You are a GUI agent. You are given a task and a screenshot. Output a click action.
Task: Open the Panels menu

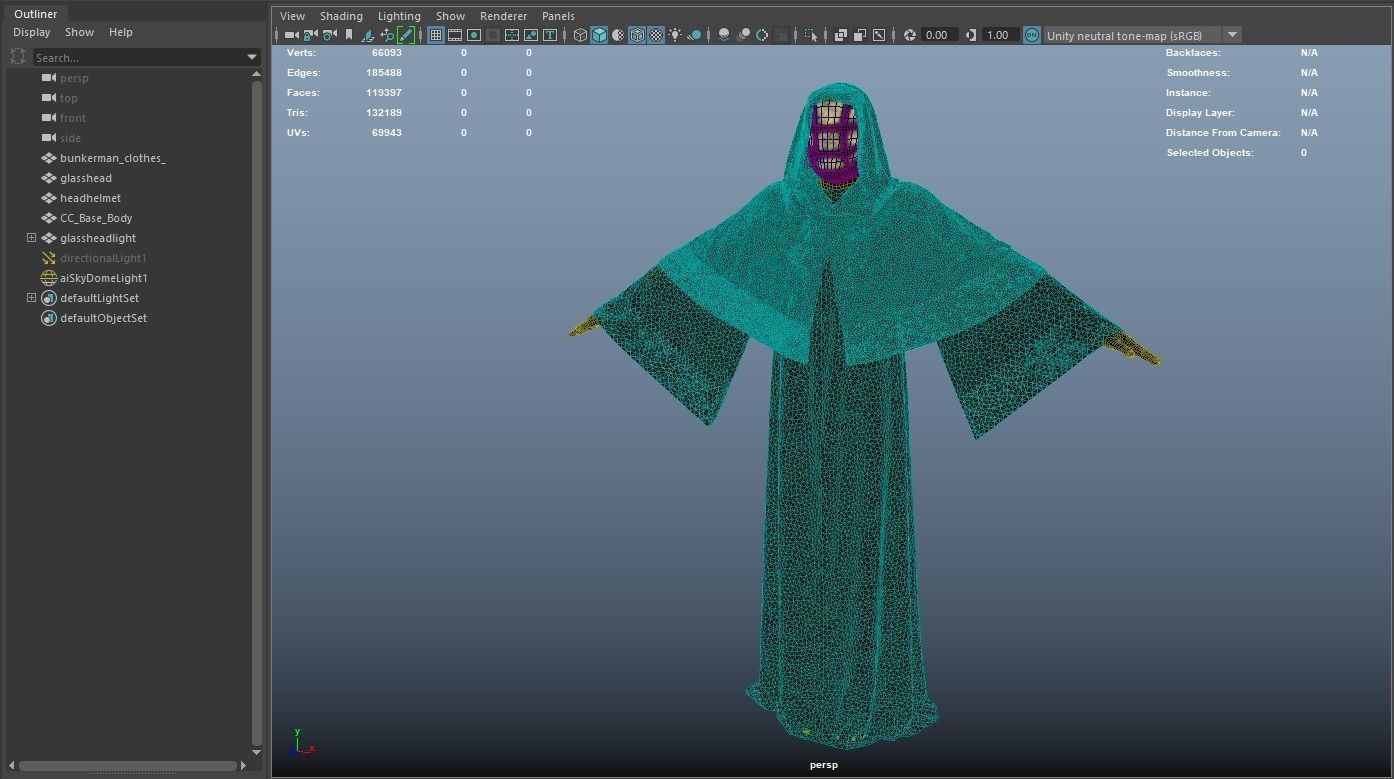558,16
